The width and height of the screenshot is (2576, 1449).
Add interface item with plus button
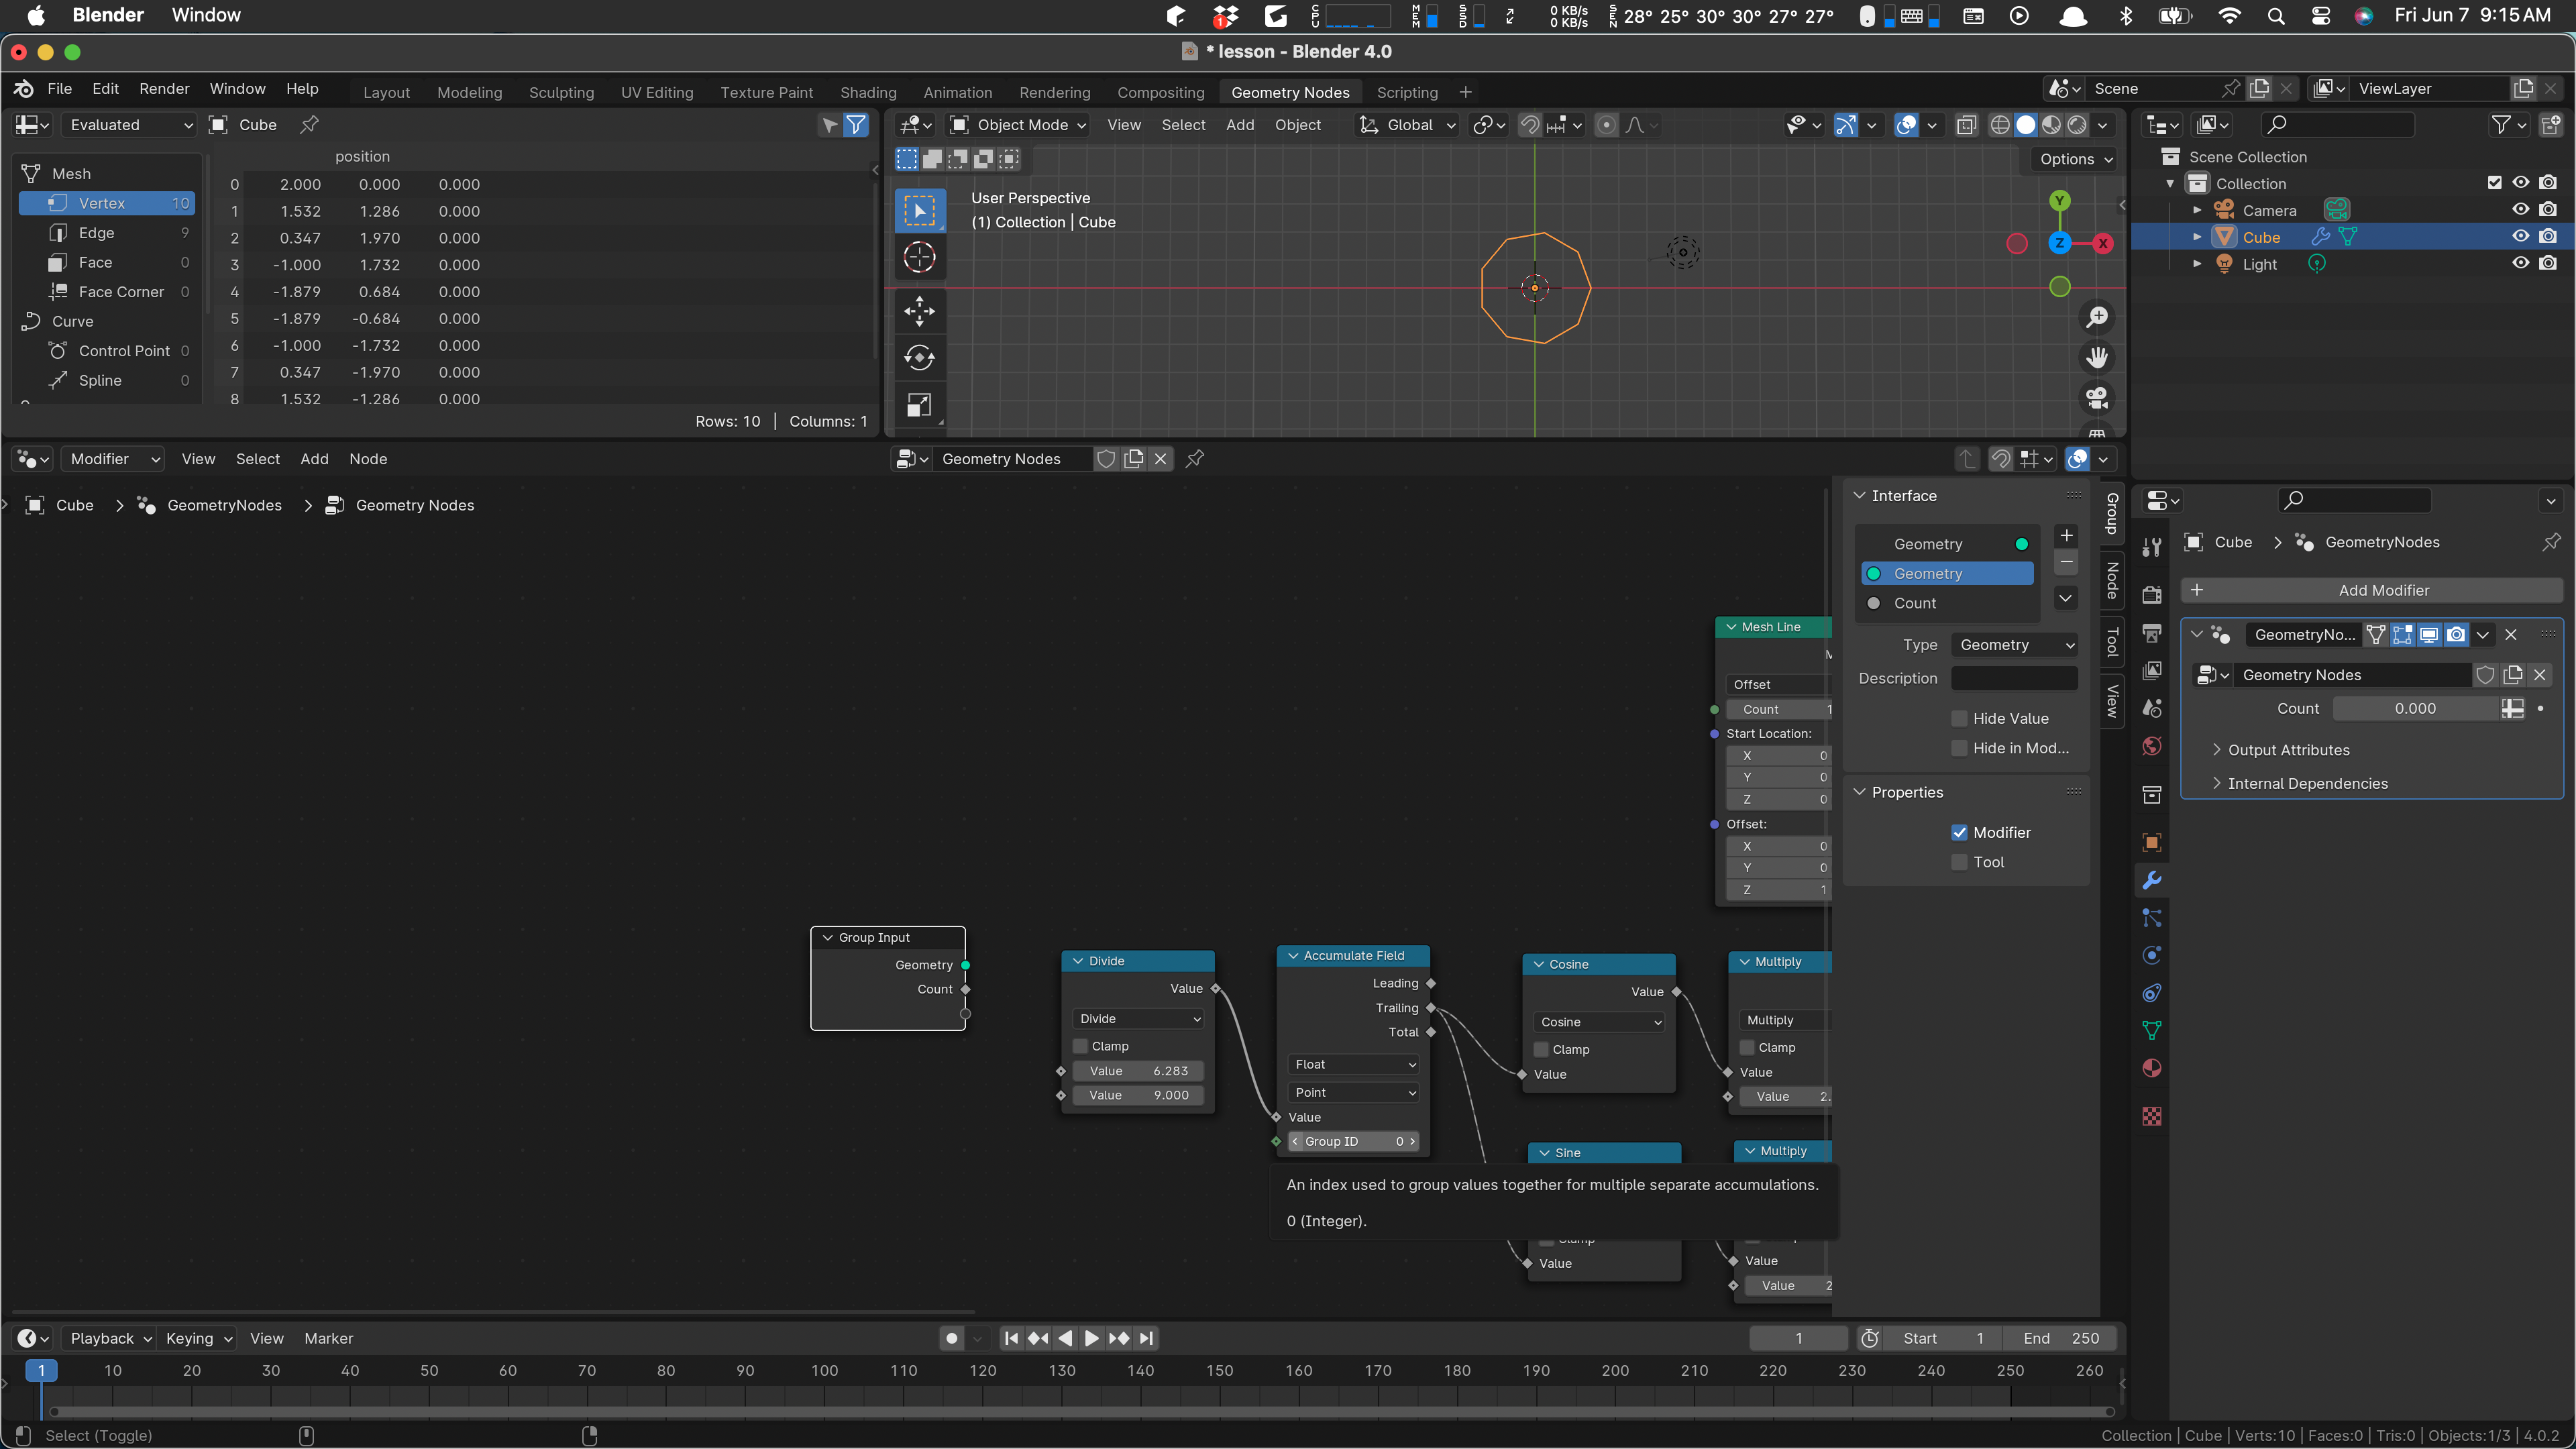click(x=2066, y=536)
